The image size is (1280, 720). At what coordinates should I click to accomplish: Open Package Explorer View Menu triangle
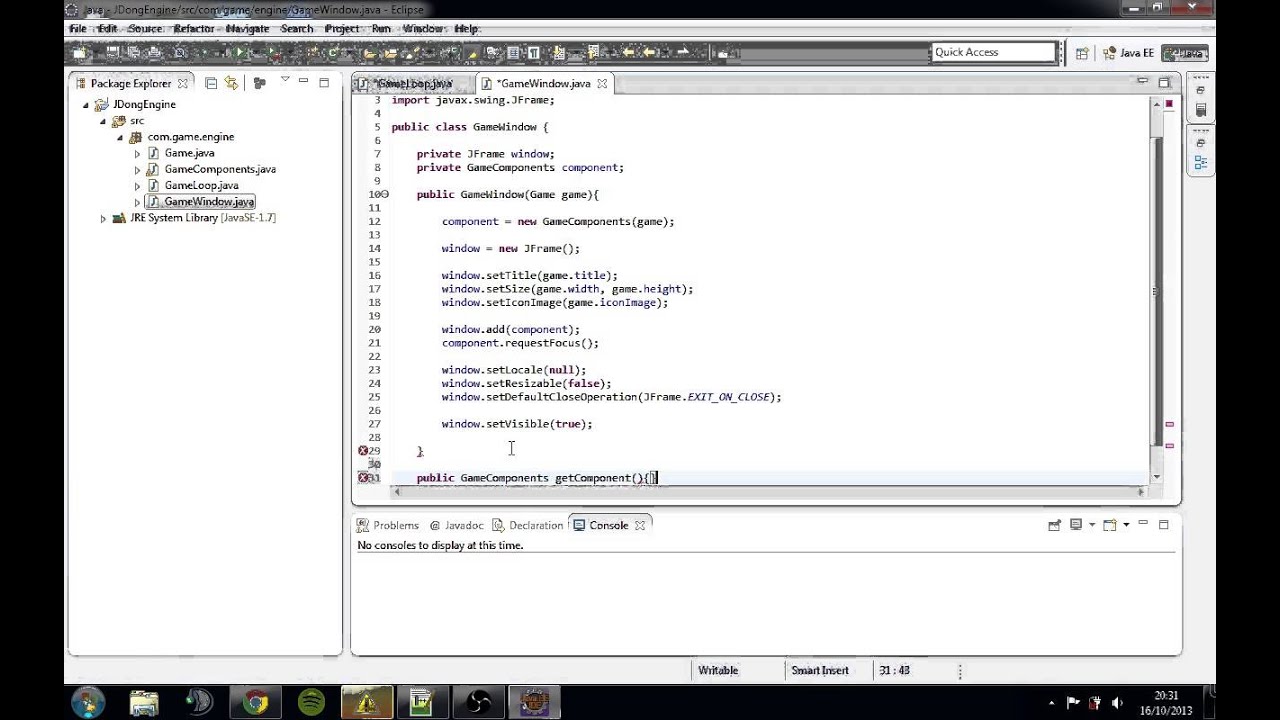[x=285, y=80]
